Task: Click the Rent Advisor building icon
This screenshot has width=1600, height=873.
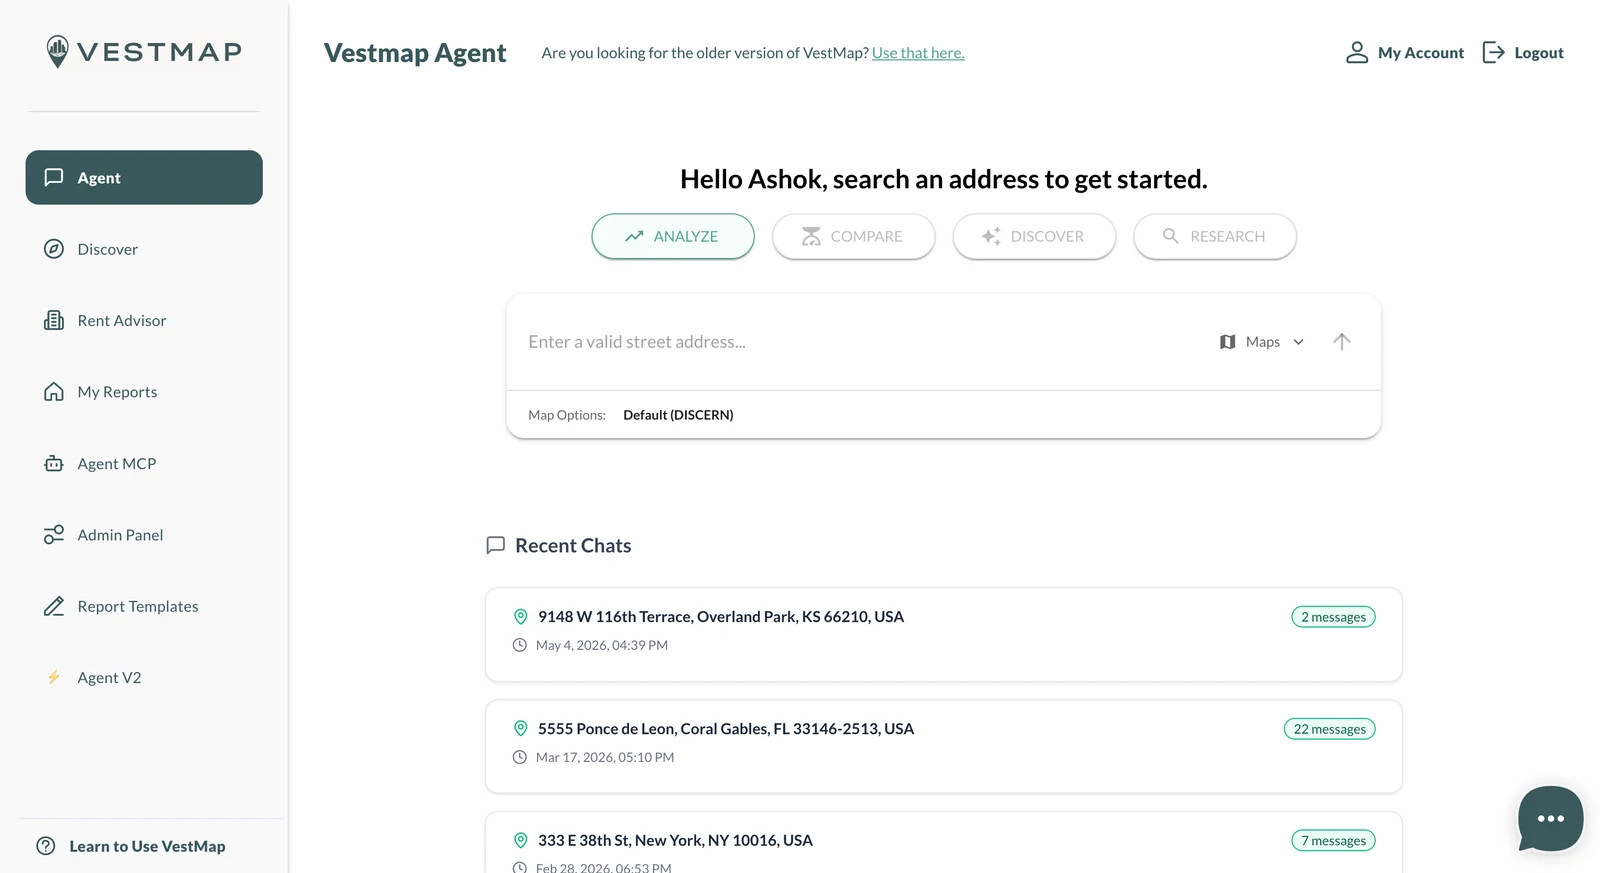Action: 54,320
